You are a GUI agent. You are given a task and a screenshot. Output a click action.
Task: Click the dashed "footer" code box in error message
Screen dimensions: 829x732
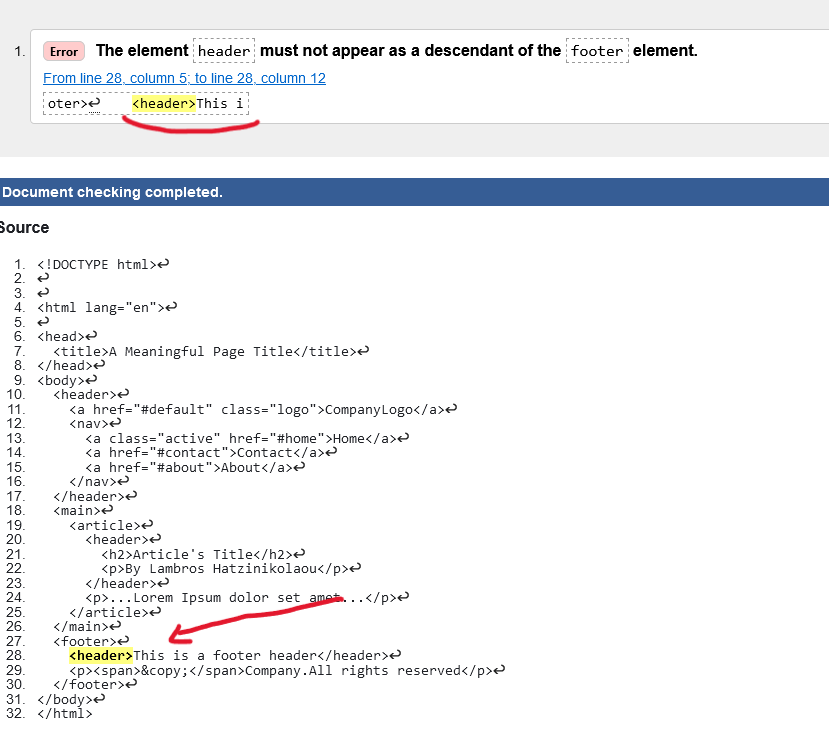pos(597,51)
